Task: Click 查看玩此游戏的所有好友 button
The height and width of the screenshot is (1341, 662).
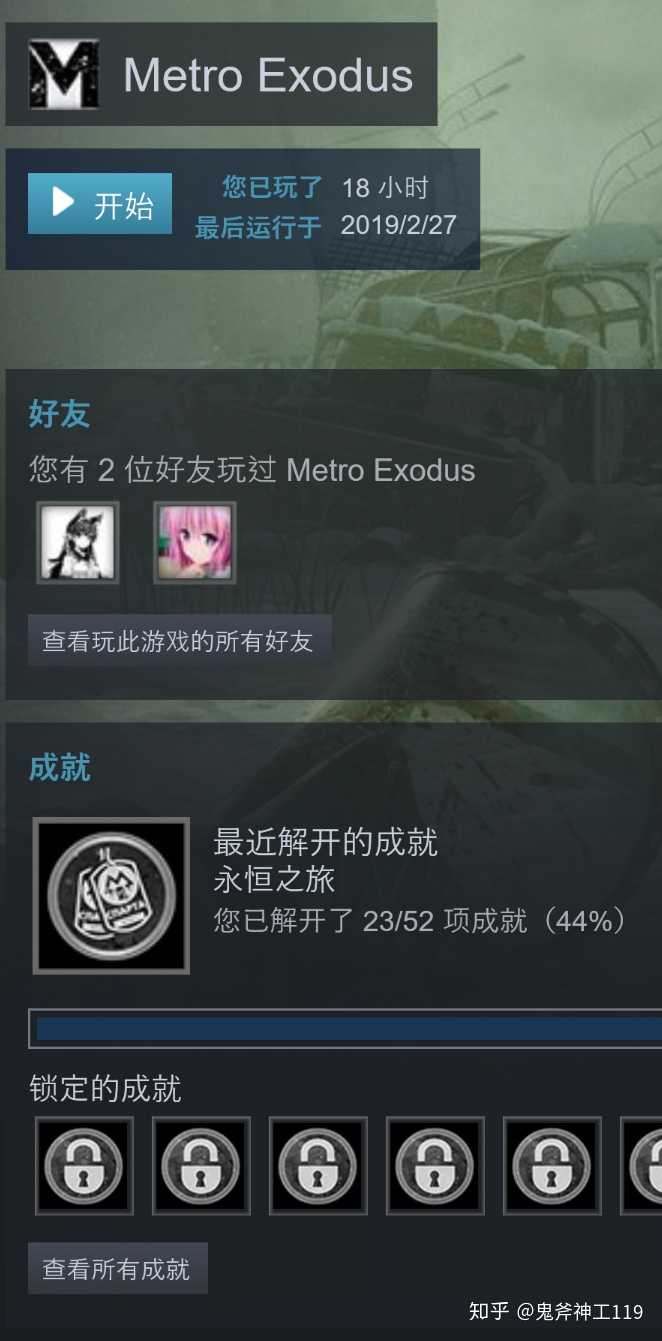Action: click(x=179, y=641)
